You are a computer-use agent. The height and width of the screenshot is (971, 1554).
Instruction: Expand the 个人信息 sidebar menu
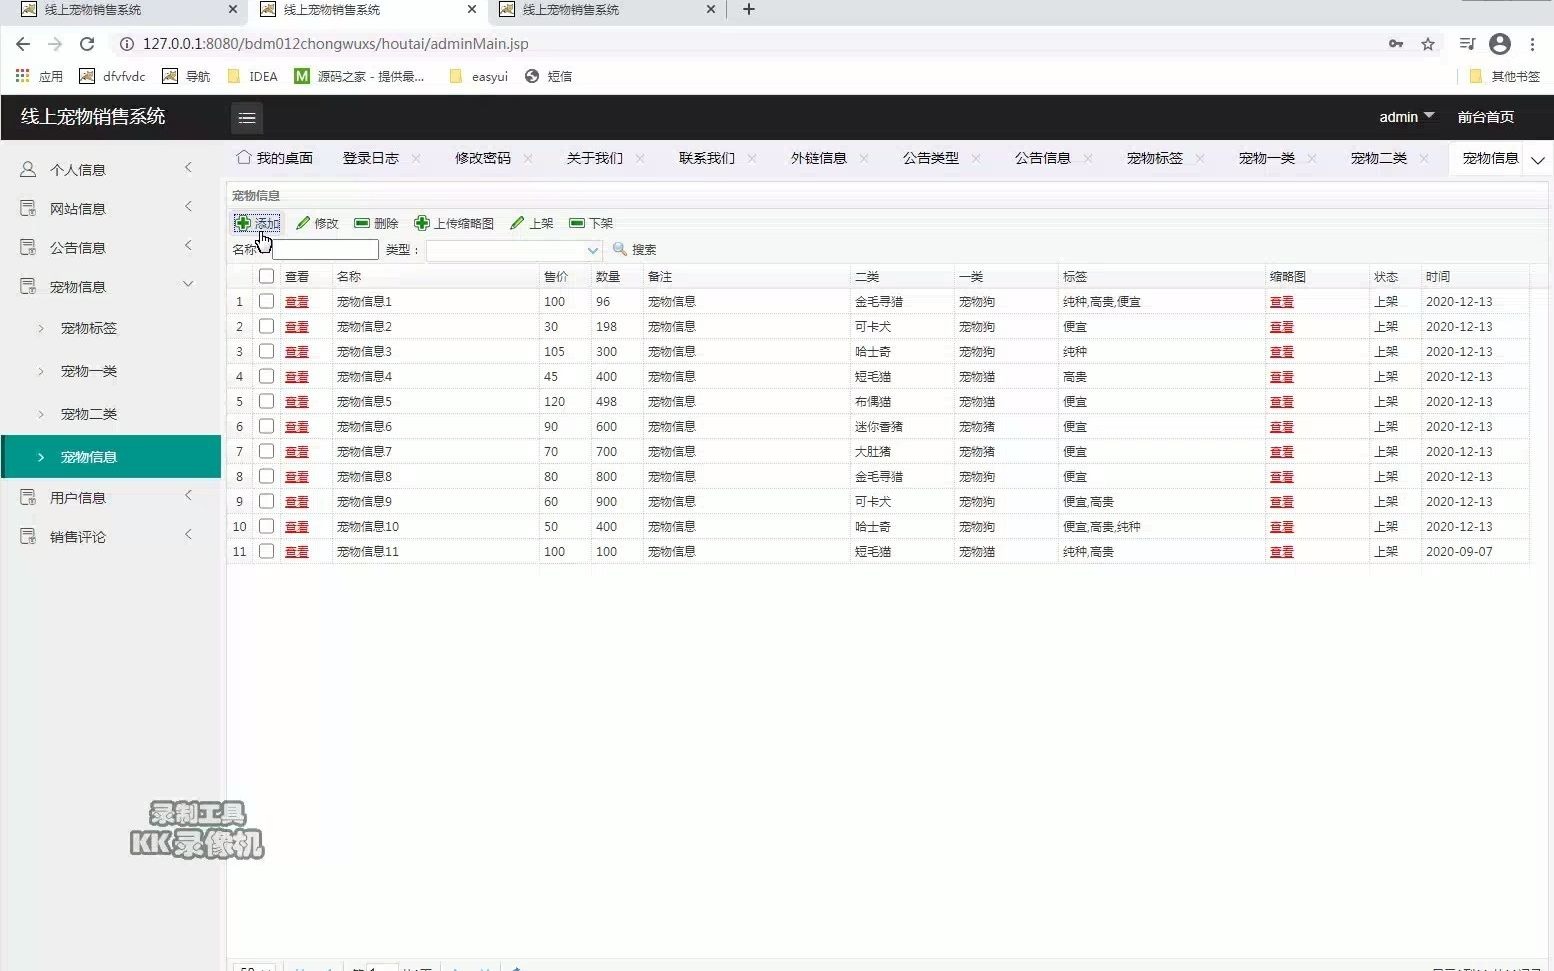click(188, 168)
